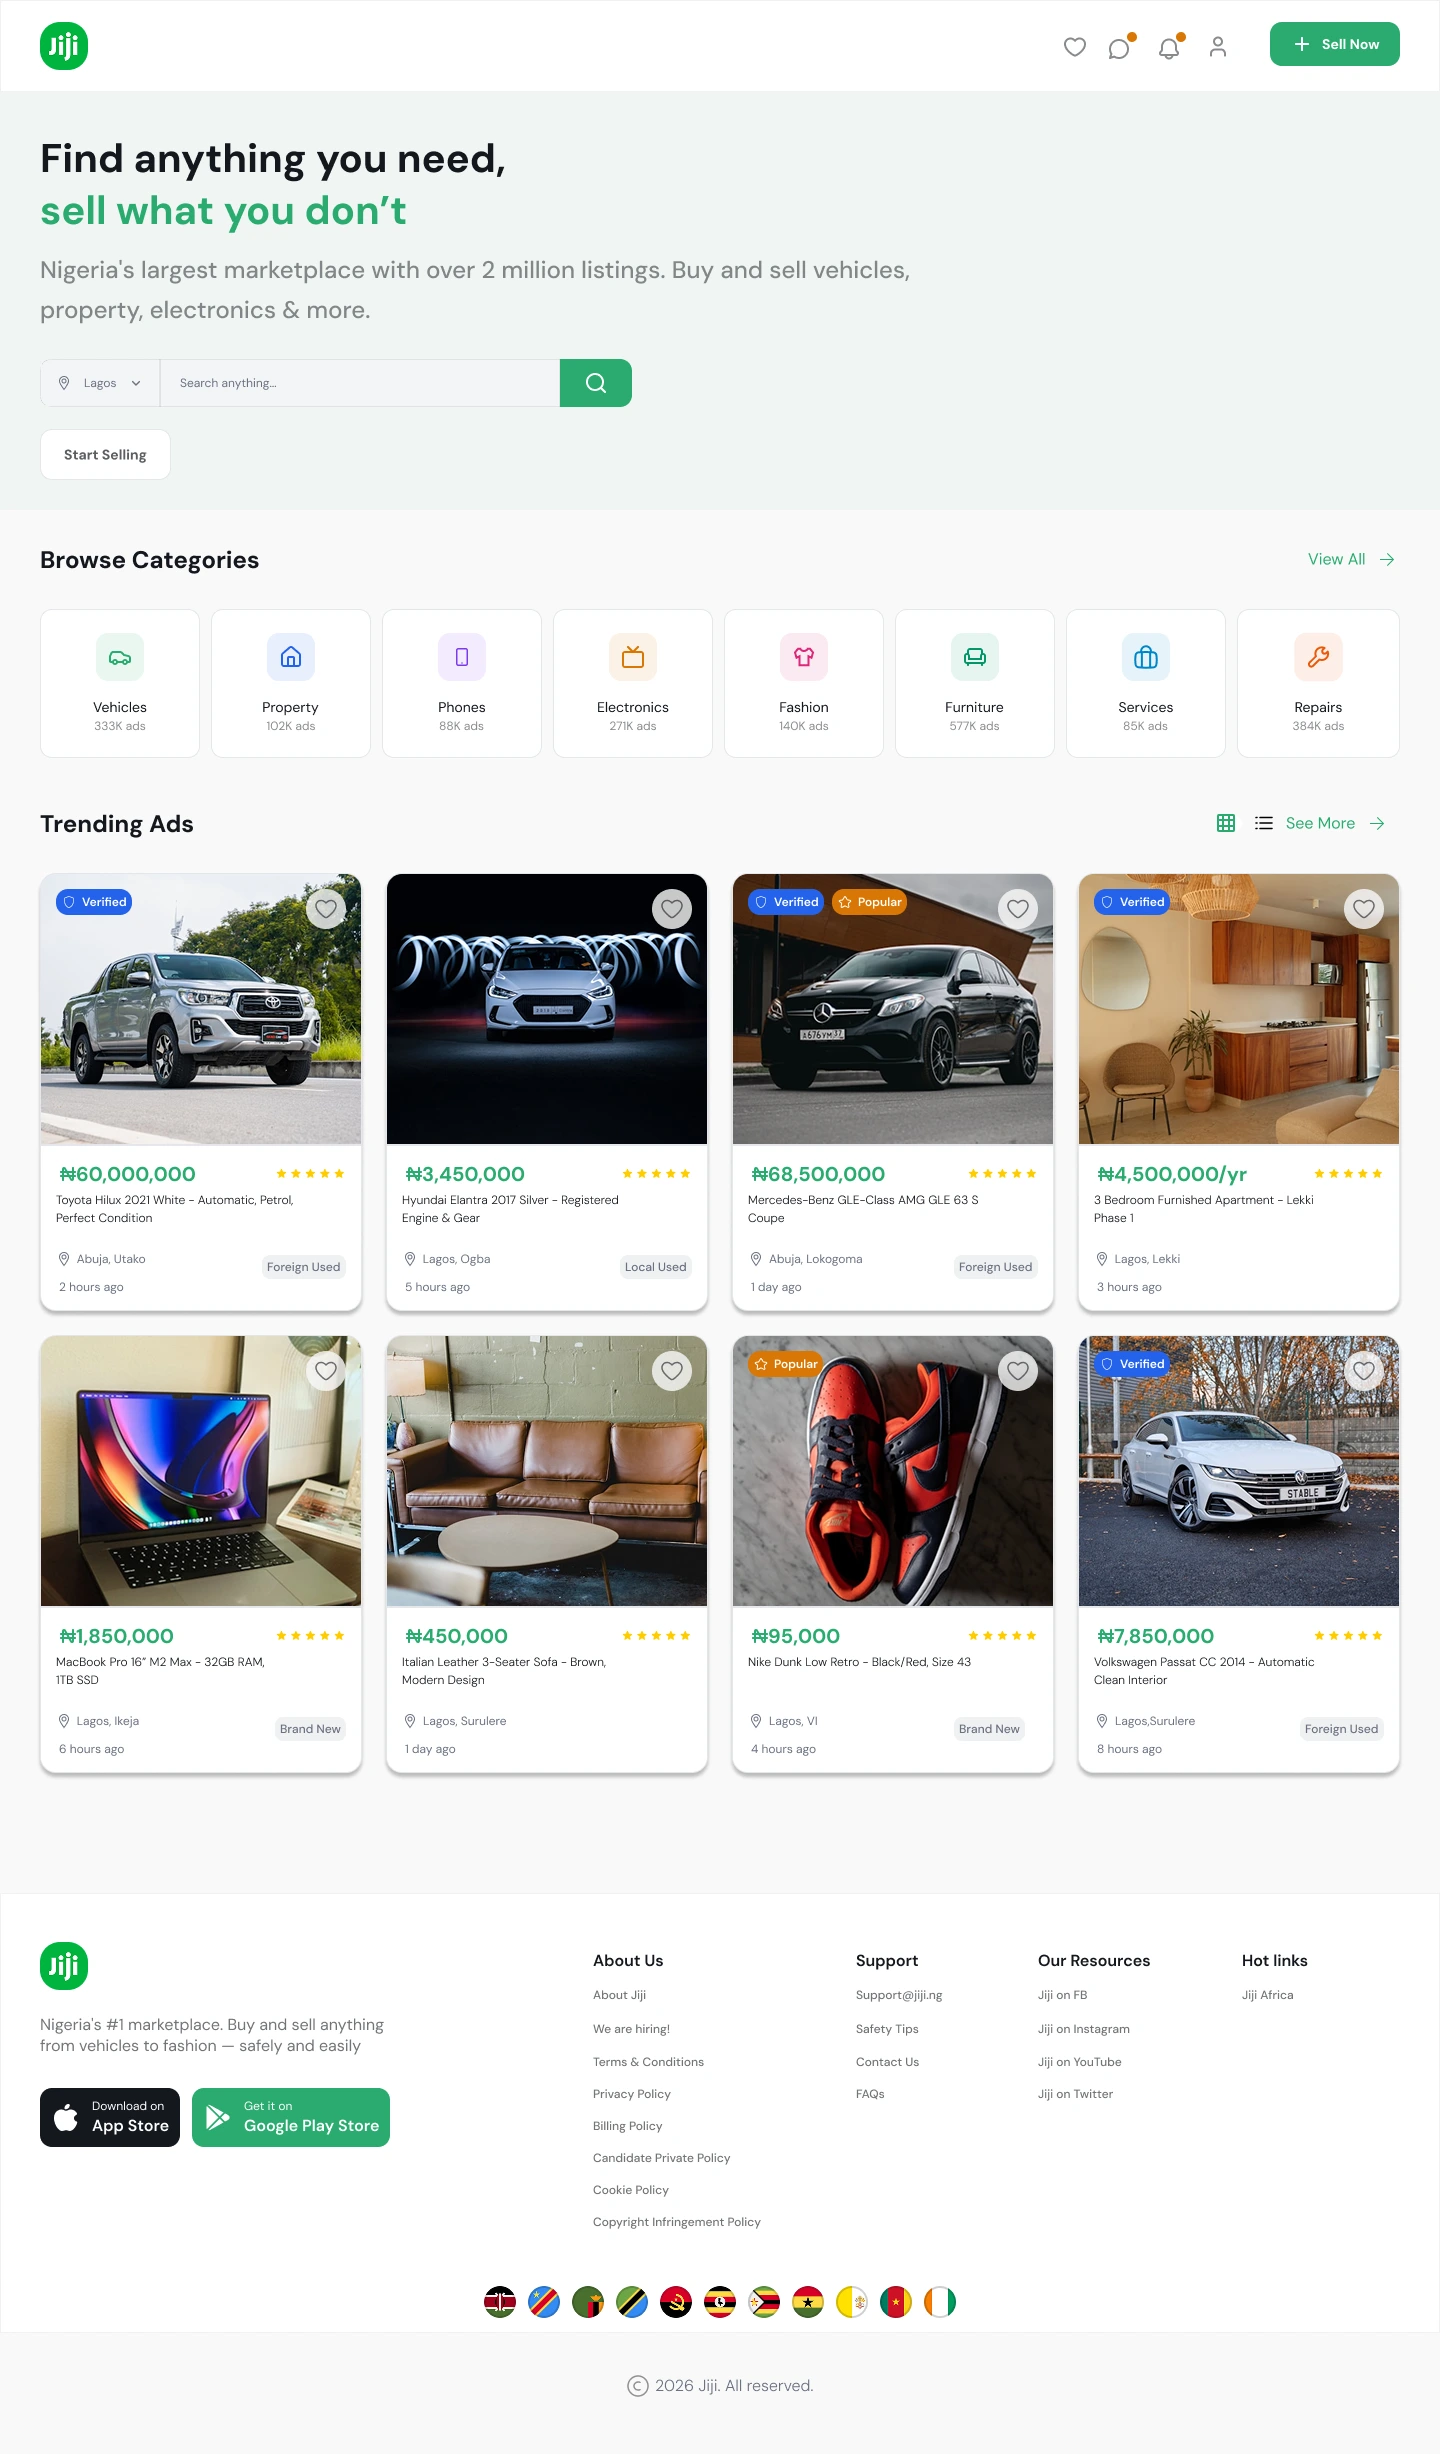Open the Nike Dunk sneakers photo

[x=893, y=1471]
